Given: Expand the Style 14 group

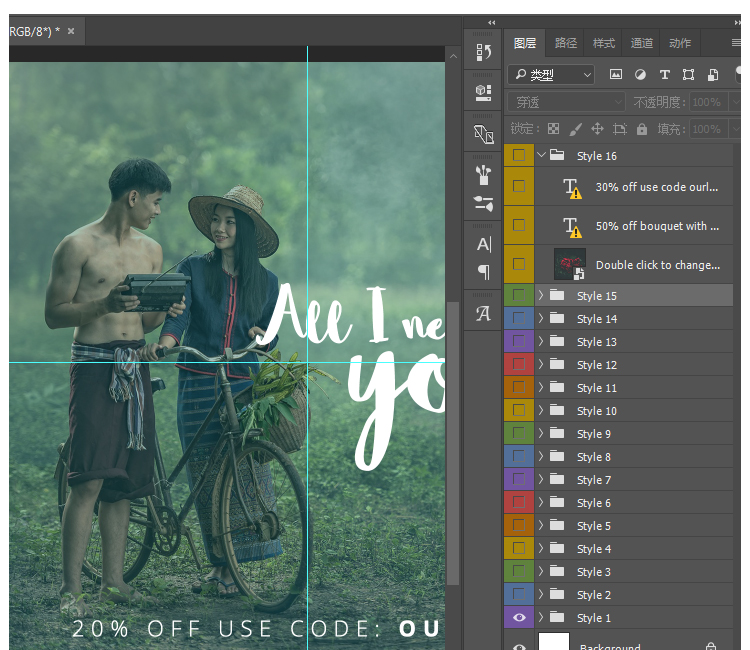Looking at the screenshot, I should [541, 319].
